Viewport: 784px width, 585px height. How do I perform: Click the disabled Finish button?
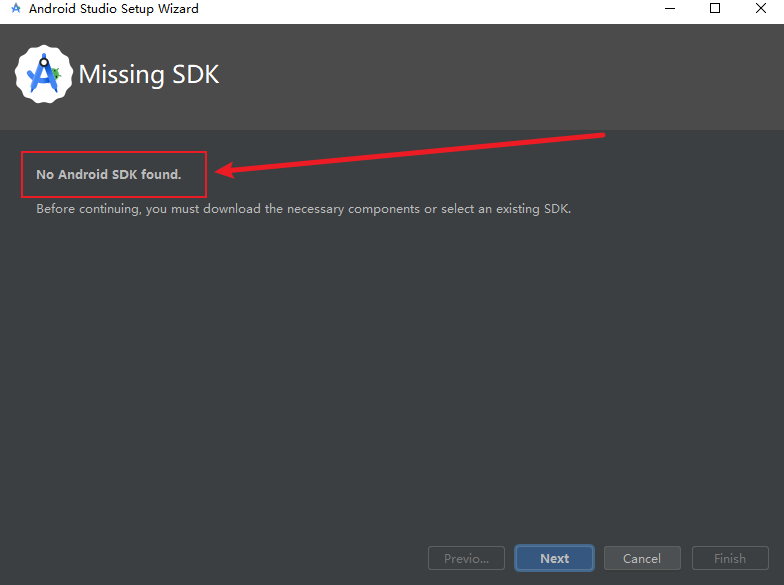730,558
